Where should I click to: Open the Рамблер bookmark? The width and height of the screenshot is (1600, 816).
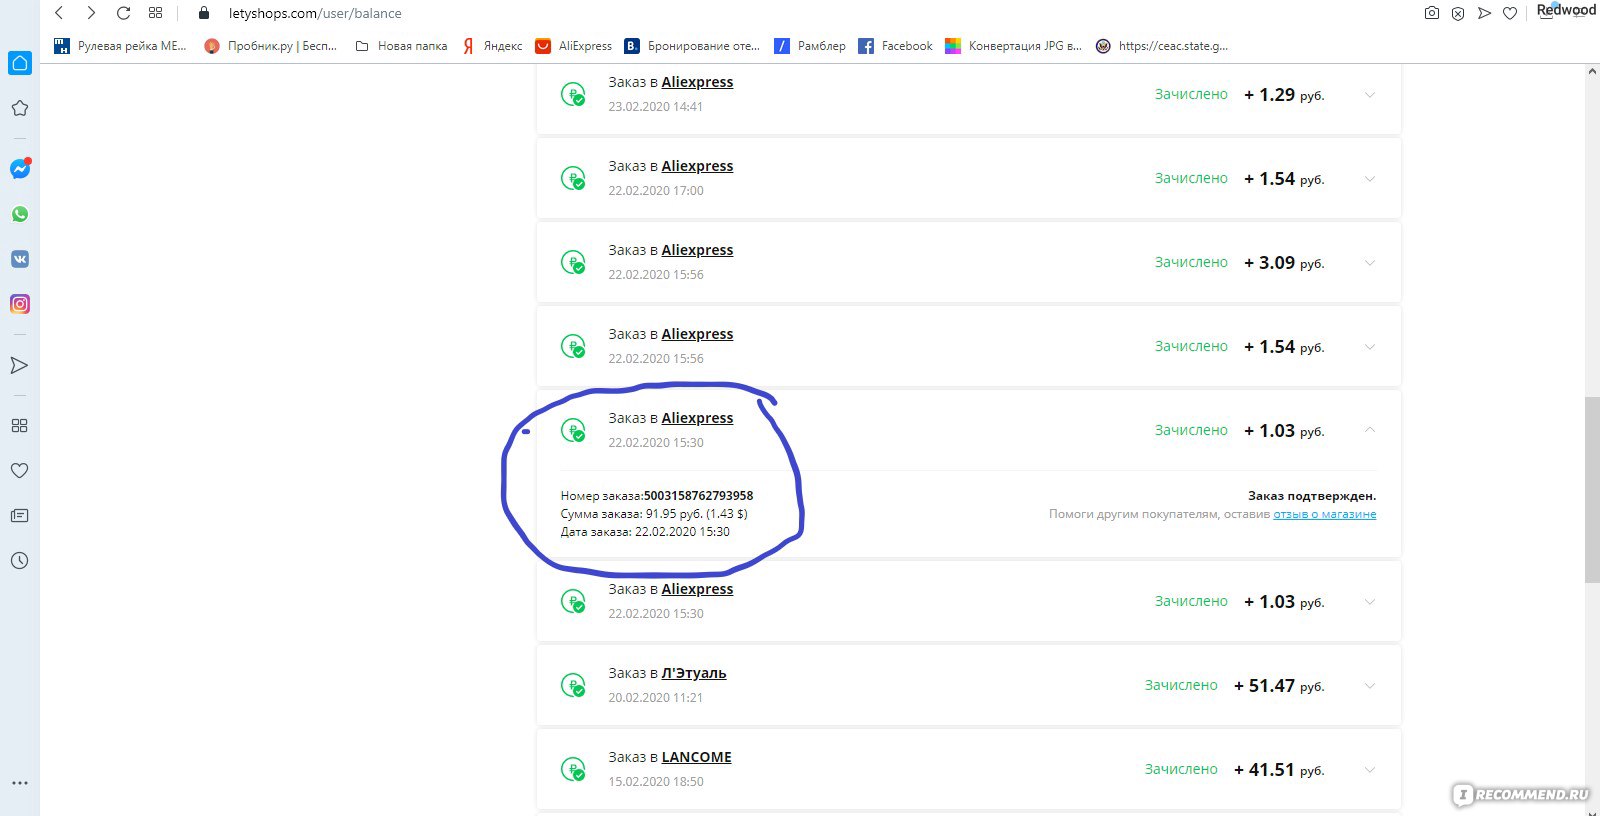810,46
